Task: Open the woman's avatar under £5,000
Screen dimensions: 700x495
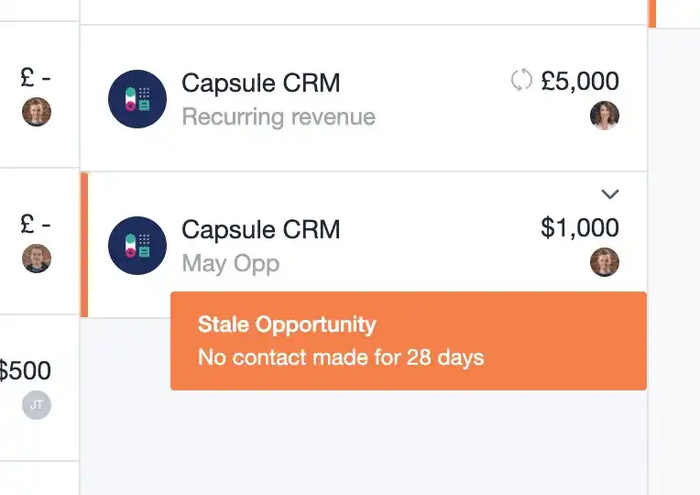Action: coord(604,115)
